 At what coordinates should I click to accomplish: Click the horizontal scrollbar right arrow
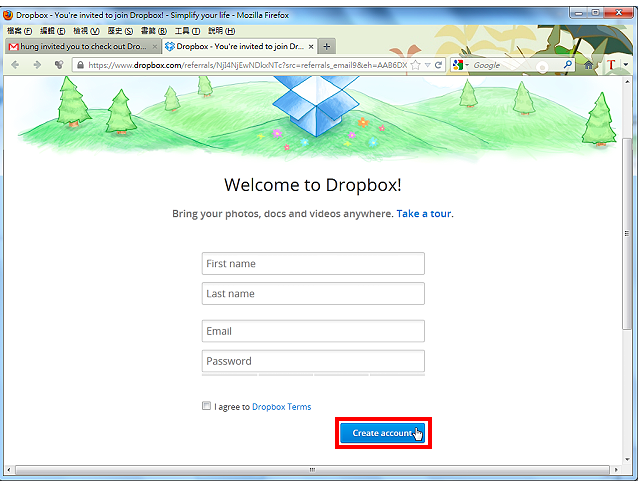616,470
